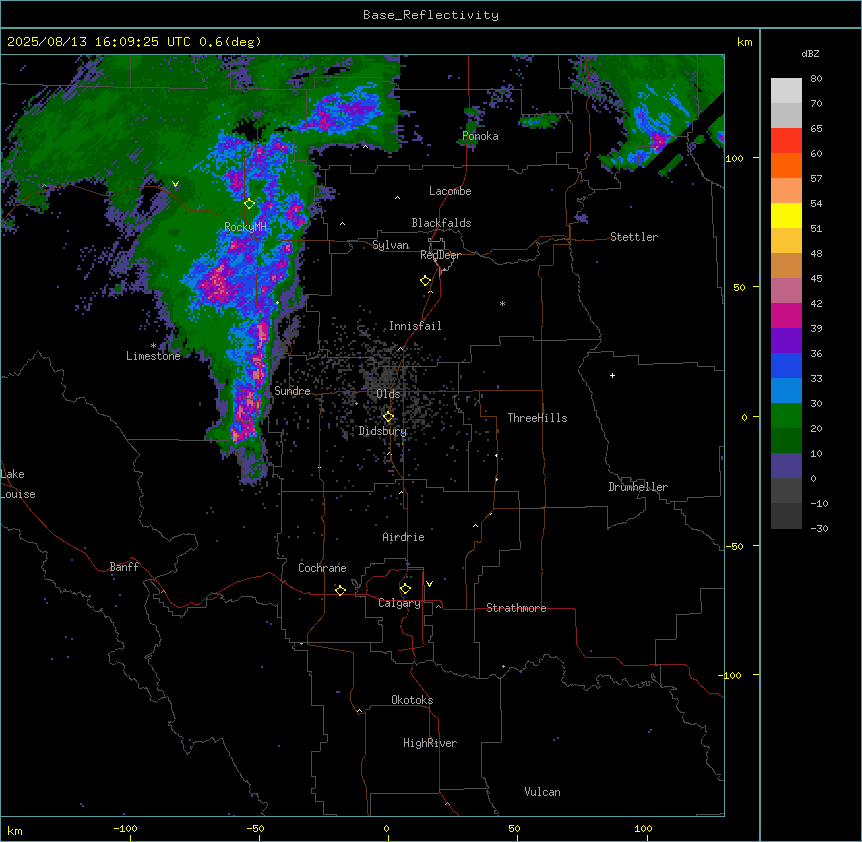Image resolution: width=862 pixels, height=842 pixels.
Task: Select the bright green 30-20 dBZ swatch
Action: click(786, 416)
